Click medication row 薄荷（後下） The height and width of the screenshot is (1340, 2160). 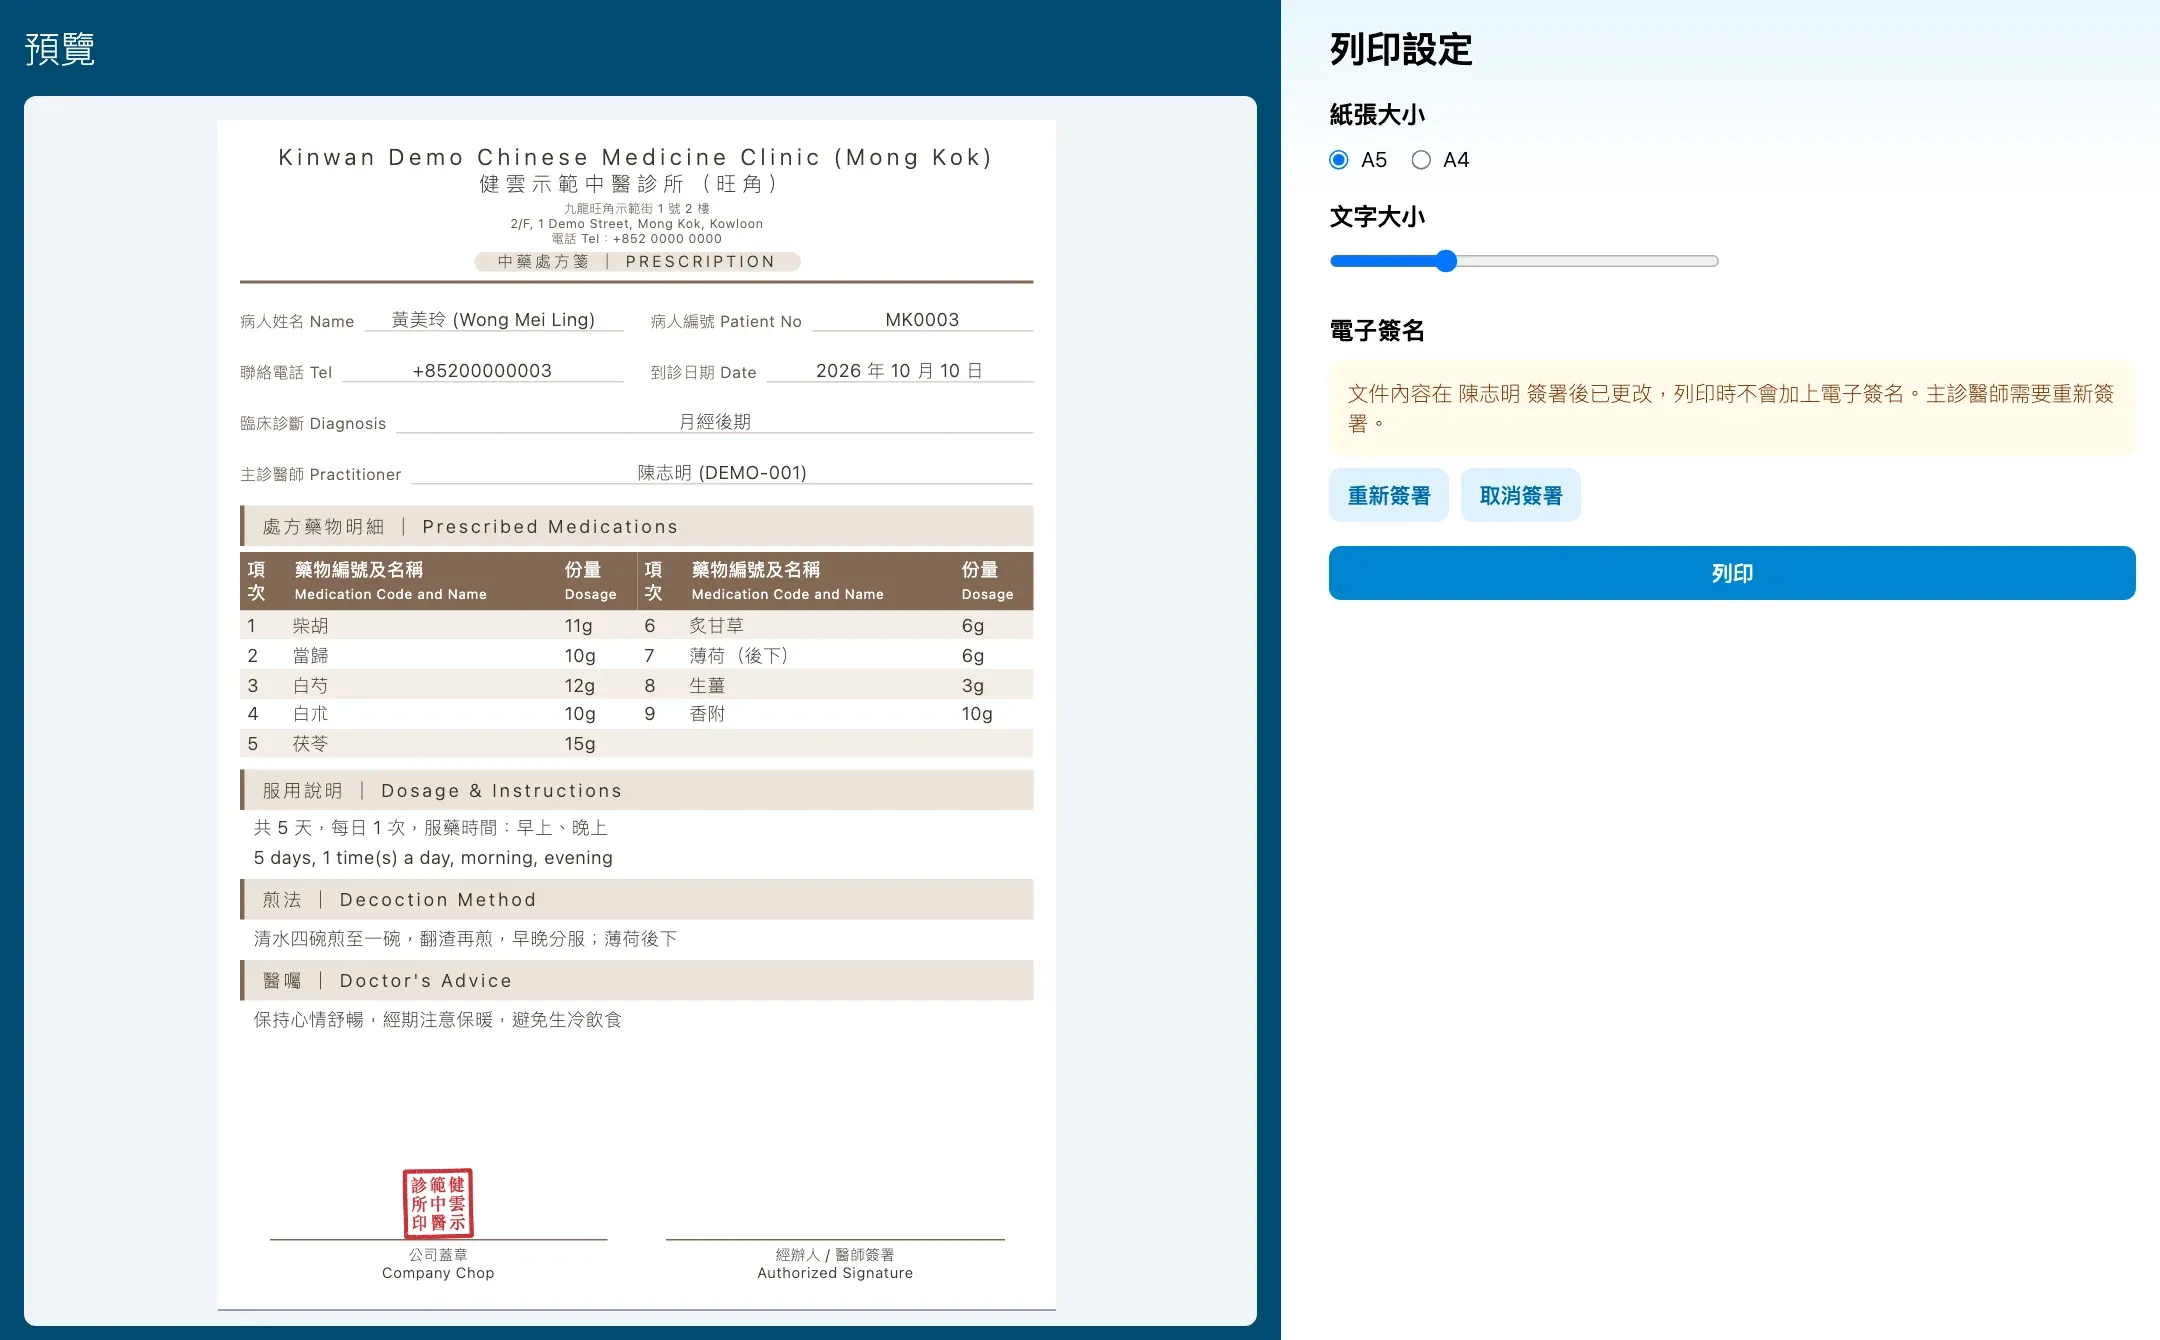click(x=835, y=655)
